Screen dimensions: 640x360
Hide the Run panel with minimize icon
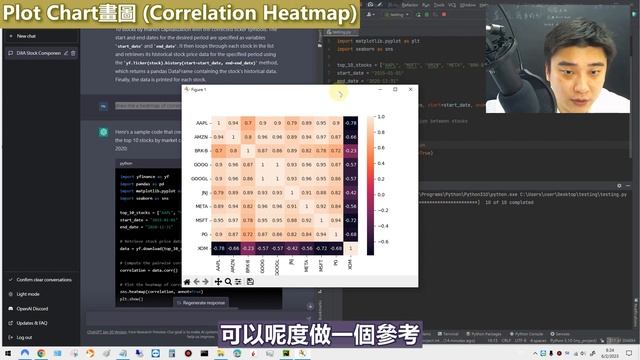coord(628,186)
